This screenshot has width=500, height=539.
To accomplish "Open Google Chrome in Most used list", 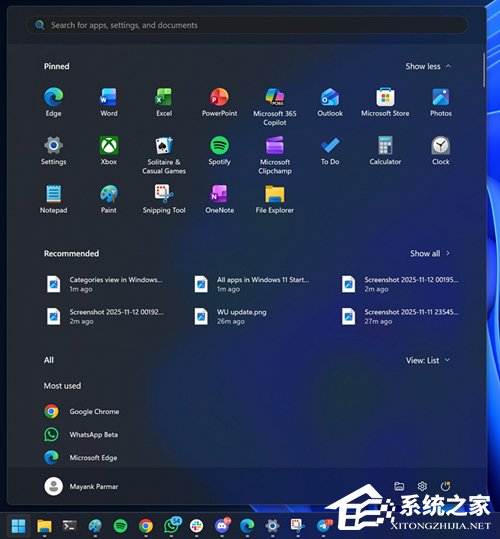I will pos(81,411).
